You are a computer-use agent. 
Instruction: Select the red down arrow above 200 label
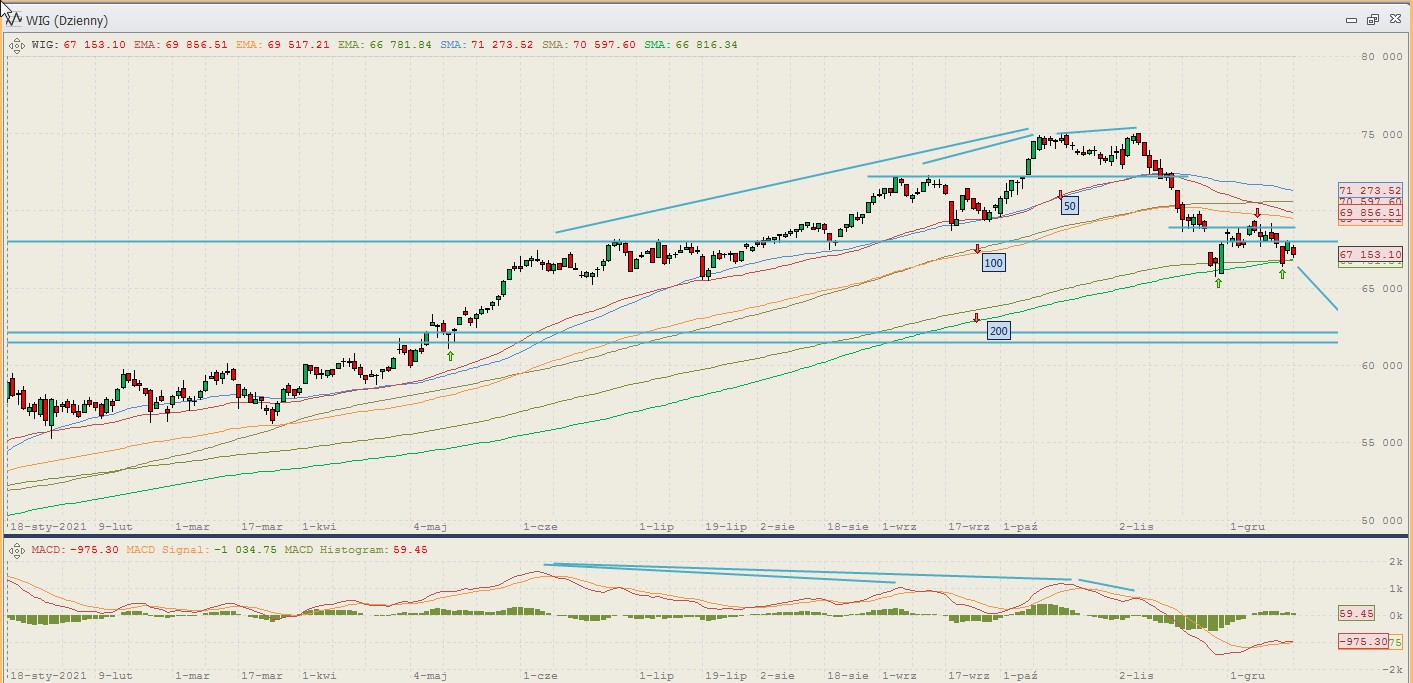[x=977, y=318]
